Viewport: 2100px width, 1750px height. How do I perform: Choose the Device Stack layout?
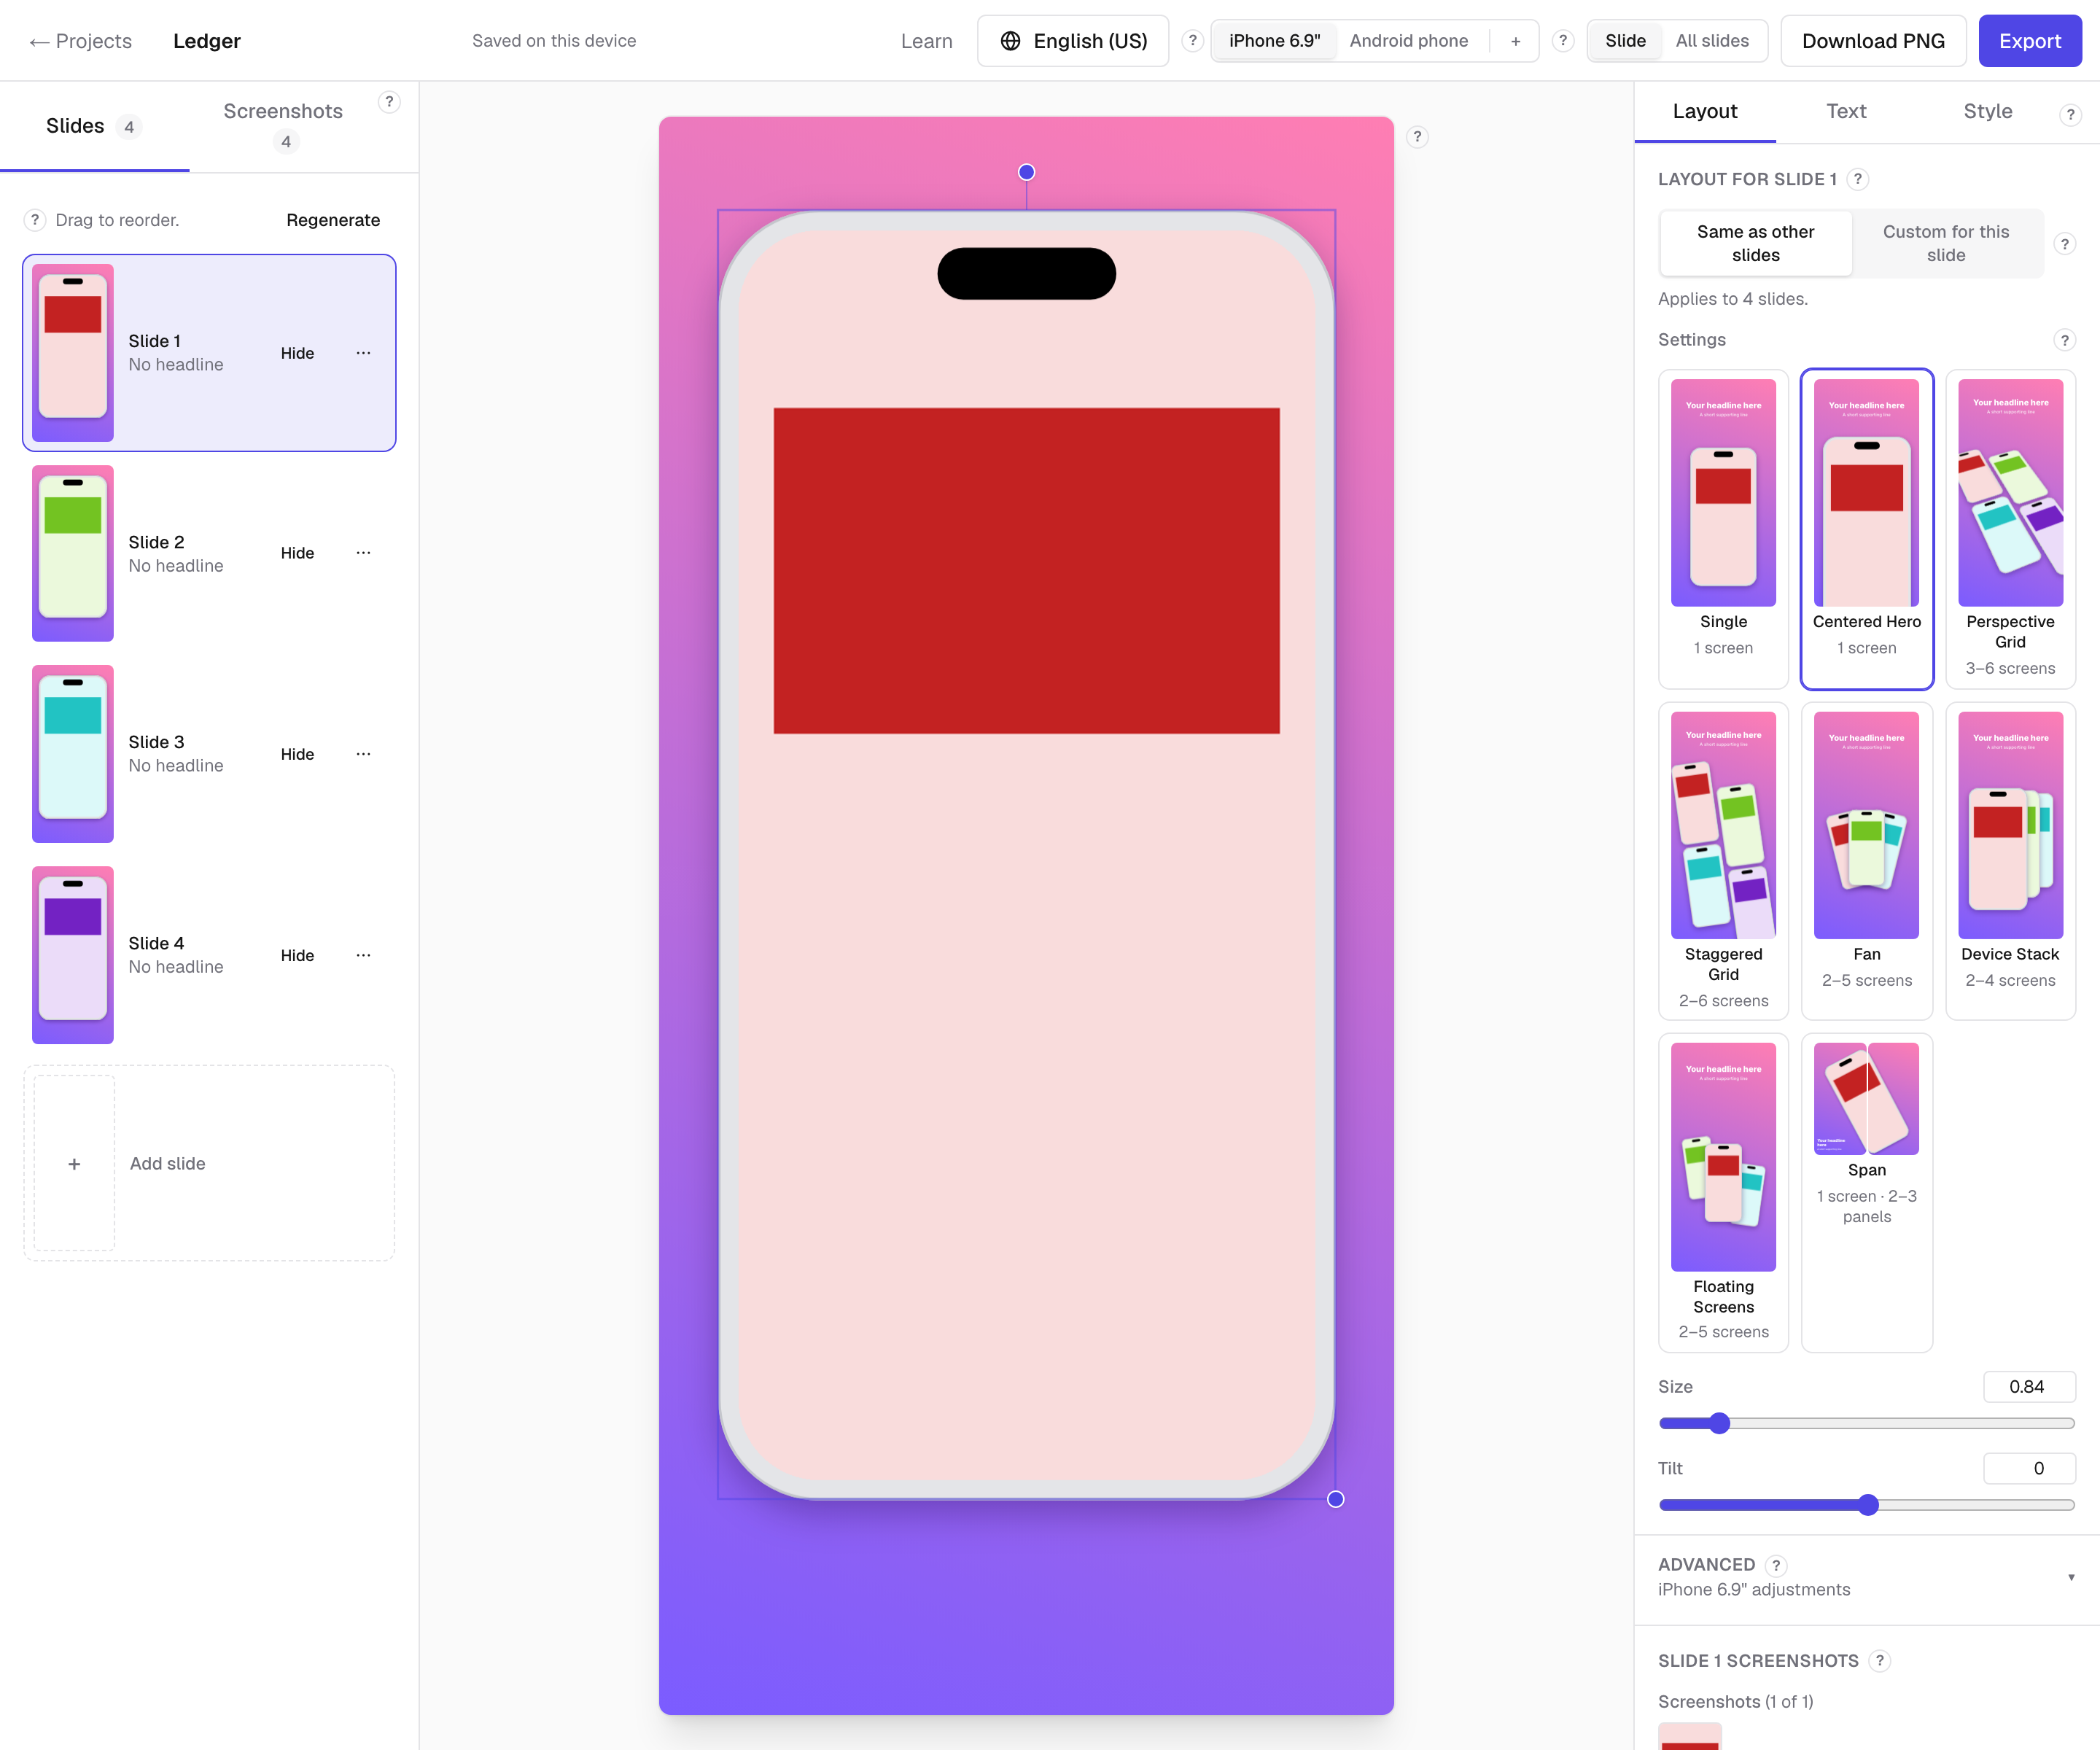[x=2010, y=861]
